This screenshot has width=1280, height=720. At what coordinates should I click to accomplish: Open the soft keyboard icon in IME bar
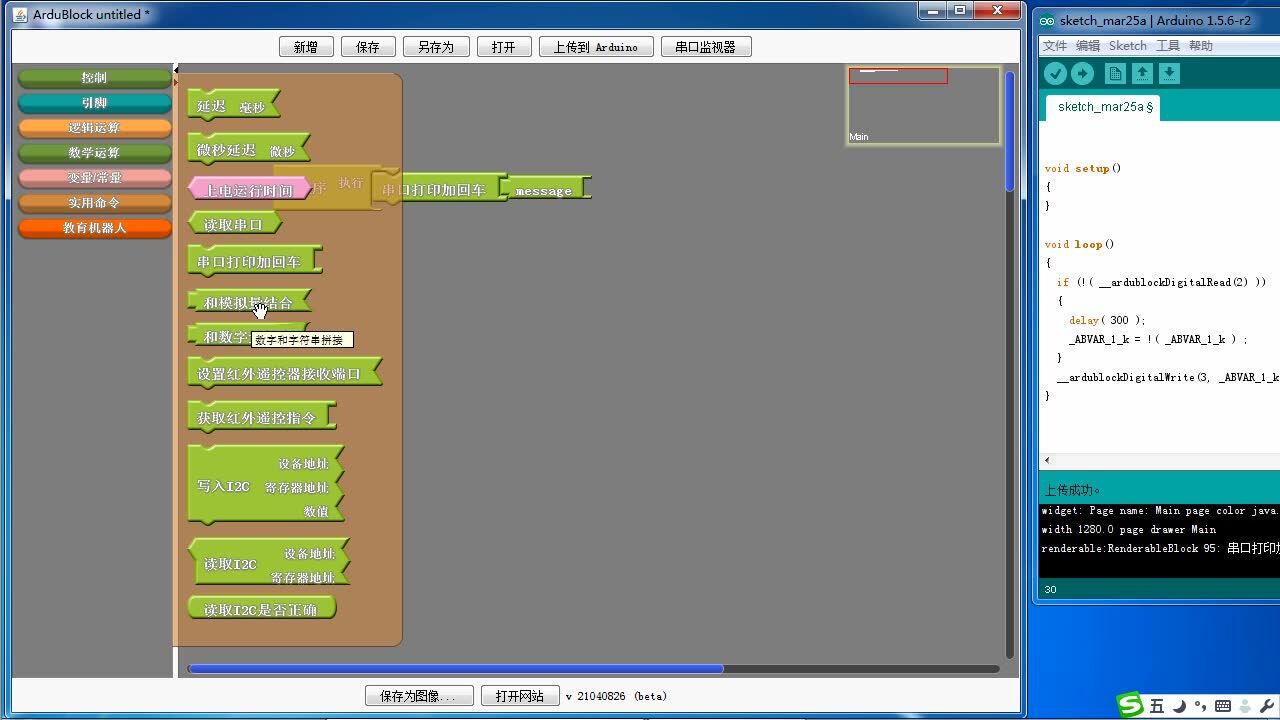point(1222,707)
